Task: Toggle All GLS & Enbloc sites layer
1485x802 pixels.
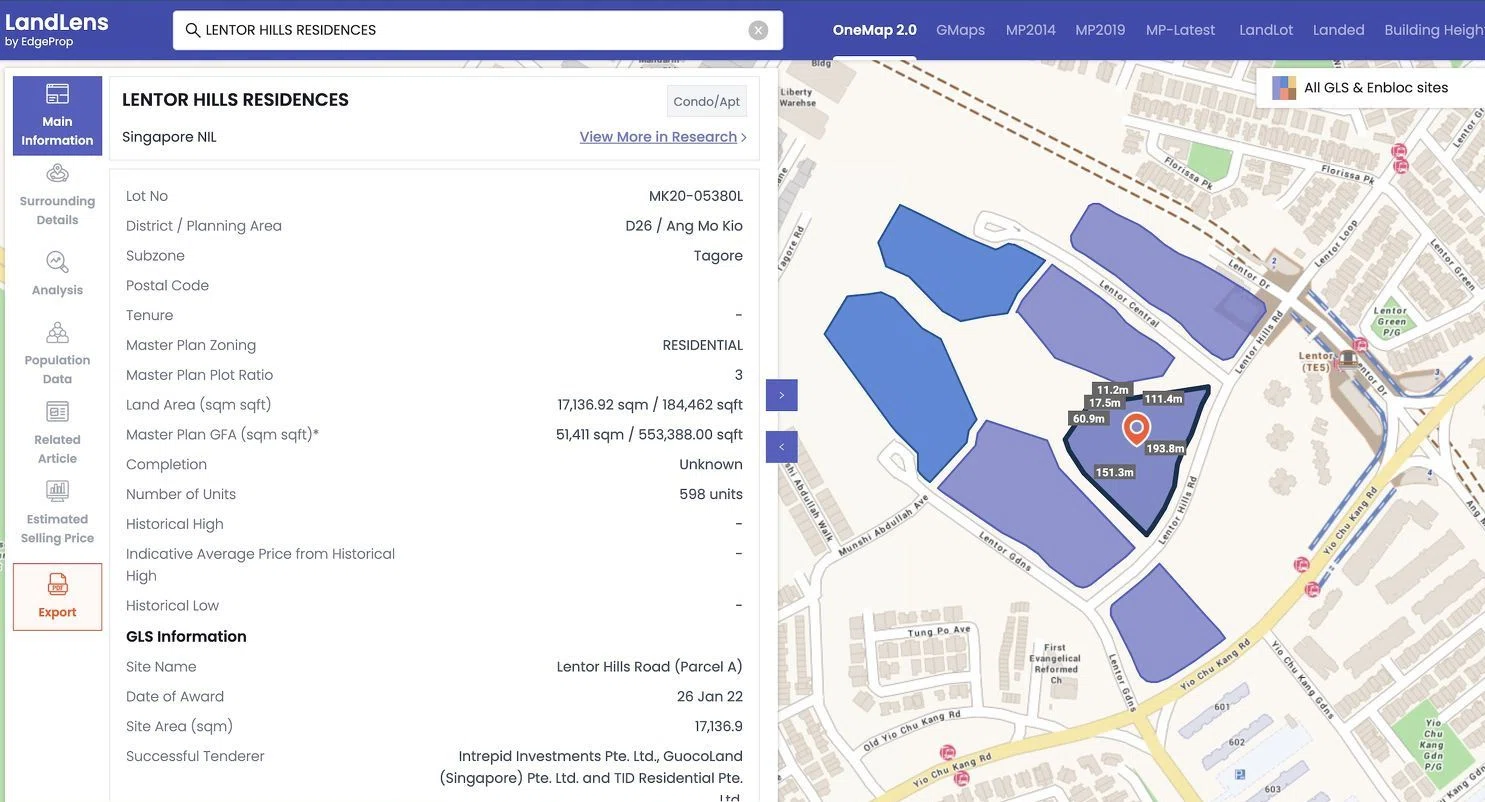Action: [x=1361, y=88]
